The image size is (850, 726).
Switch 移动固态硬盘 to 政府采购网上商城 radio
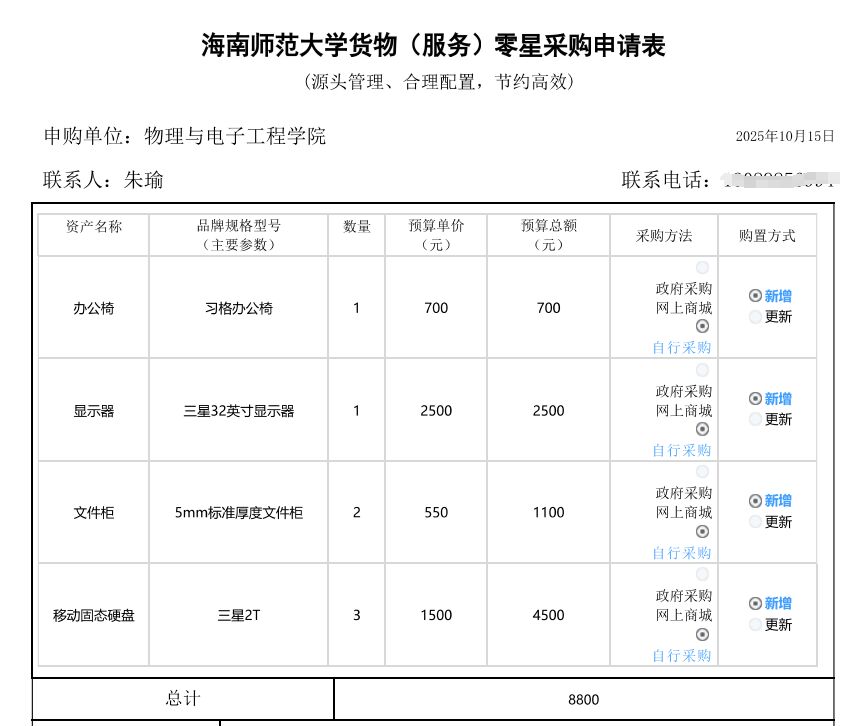702,575
